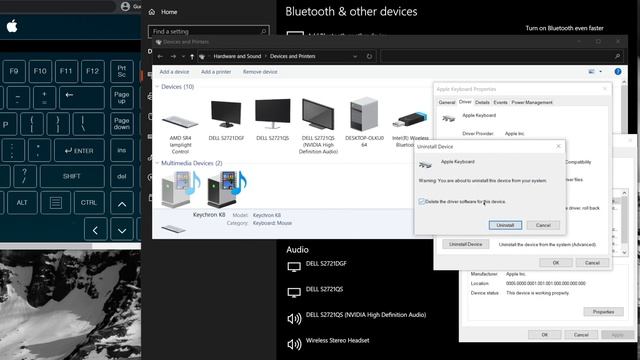Tap the ENTER key on virtual keyboard
The height and width of the screenshot is (360, 640).
(80, 151)
